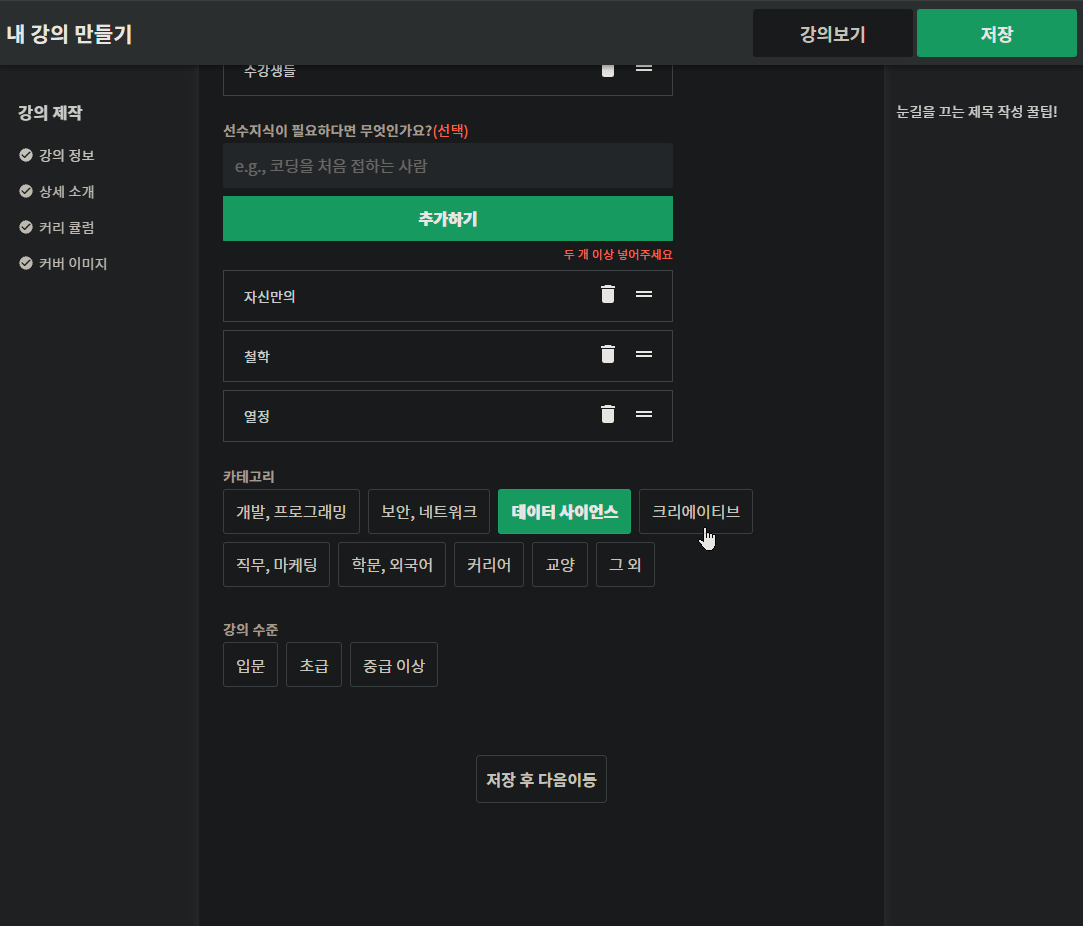Screen dimensions: 1083x926
Task: Click the 내 강의 만들기 page title
Action: click(69, 34)
